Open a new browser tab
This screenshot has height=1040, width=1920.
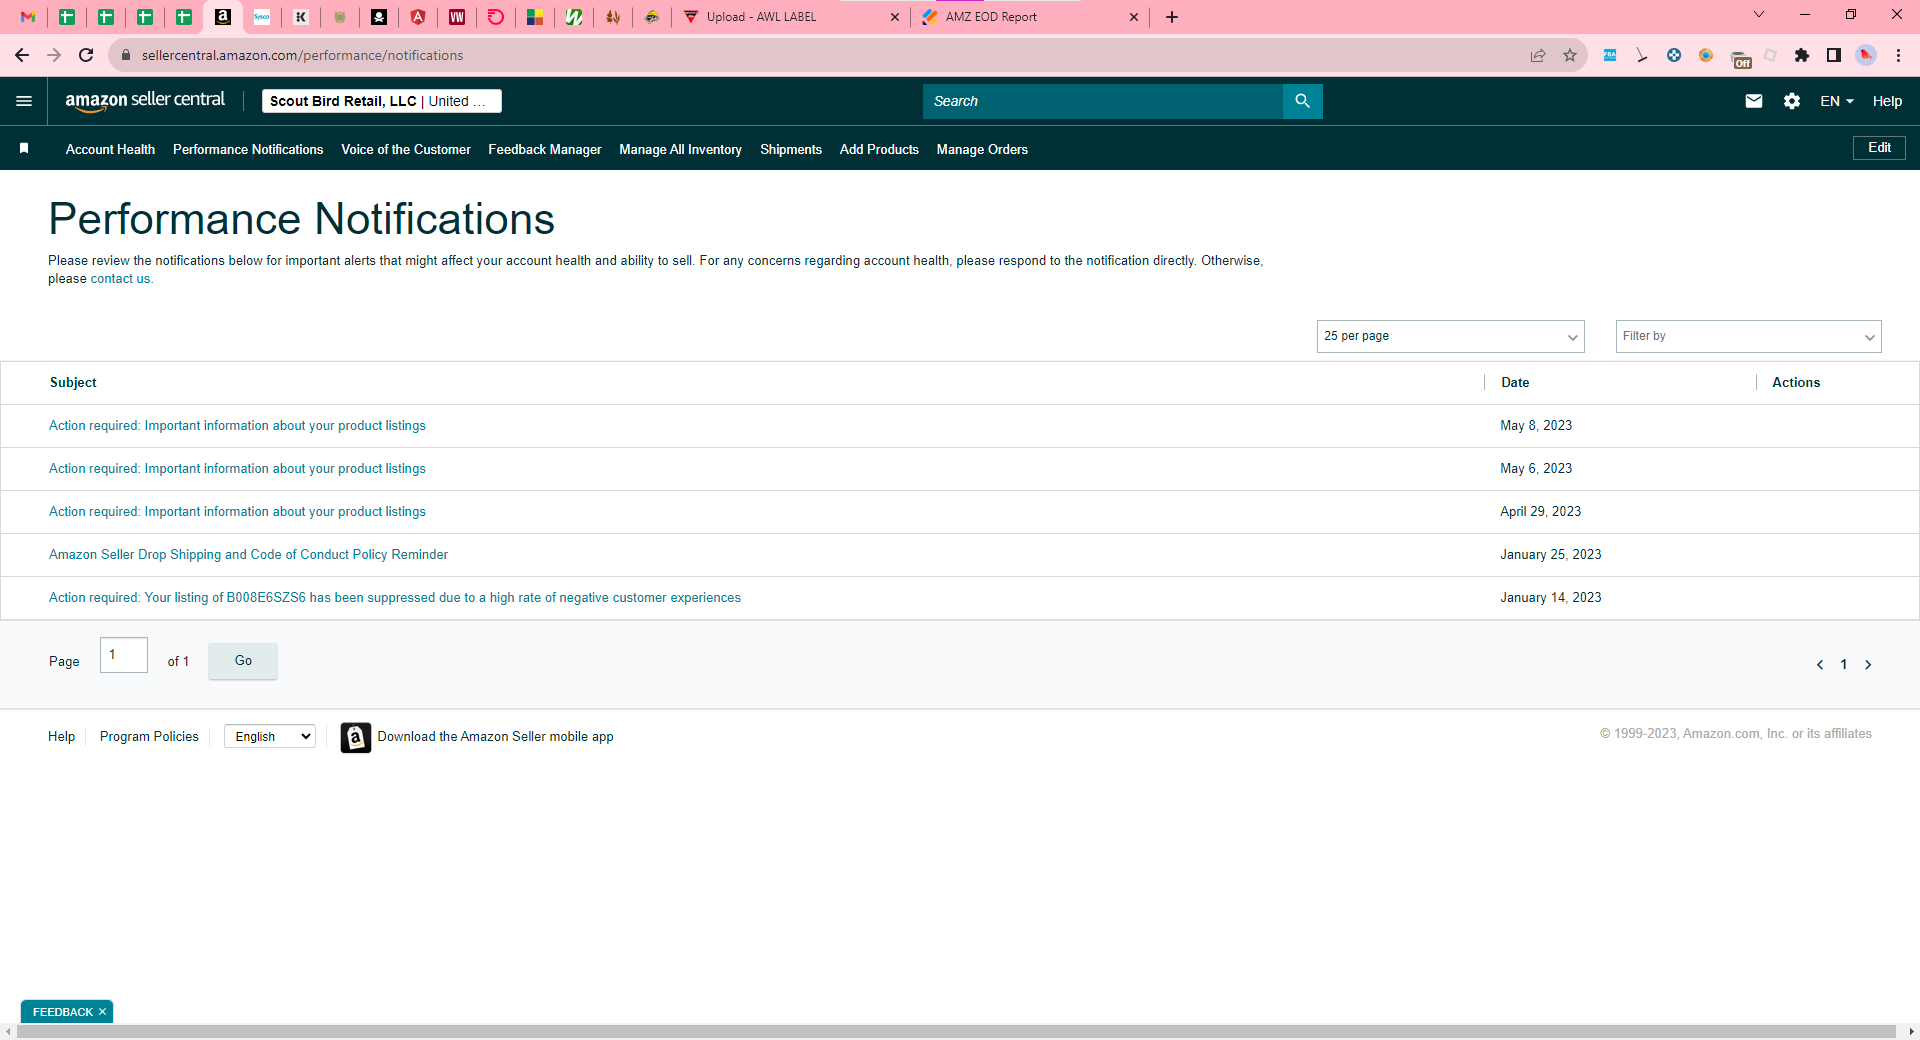click(1172, 17)
